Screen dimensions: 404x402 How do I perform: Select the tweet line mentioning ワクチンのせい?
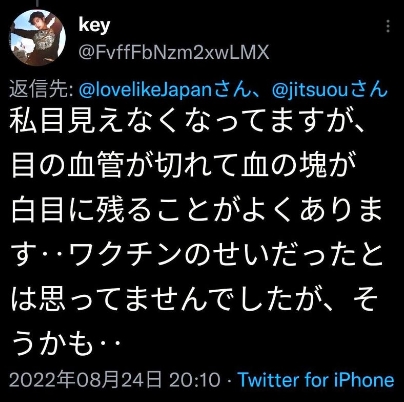tap(196, 255)
